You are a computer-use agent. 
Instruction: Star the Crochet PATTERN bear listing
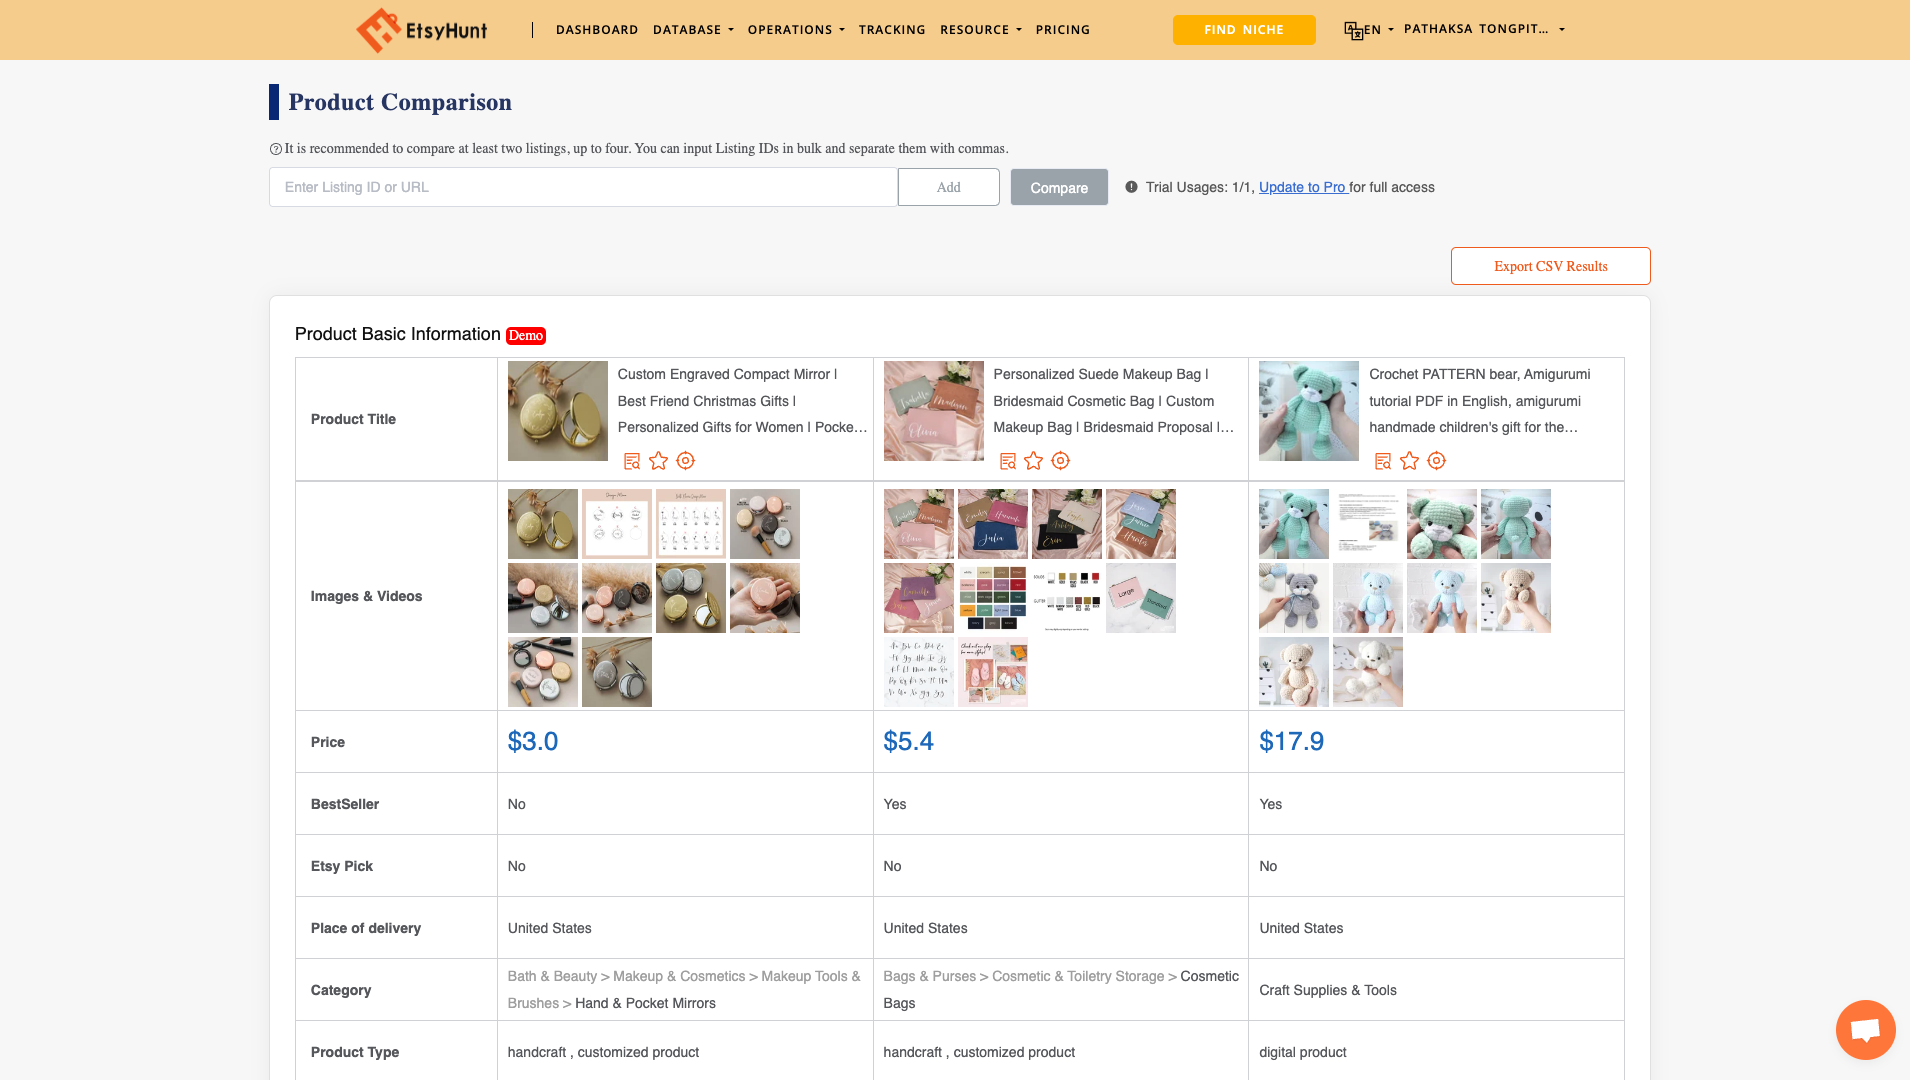[x=1410, y=461]
